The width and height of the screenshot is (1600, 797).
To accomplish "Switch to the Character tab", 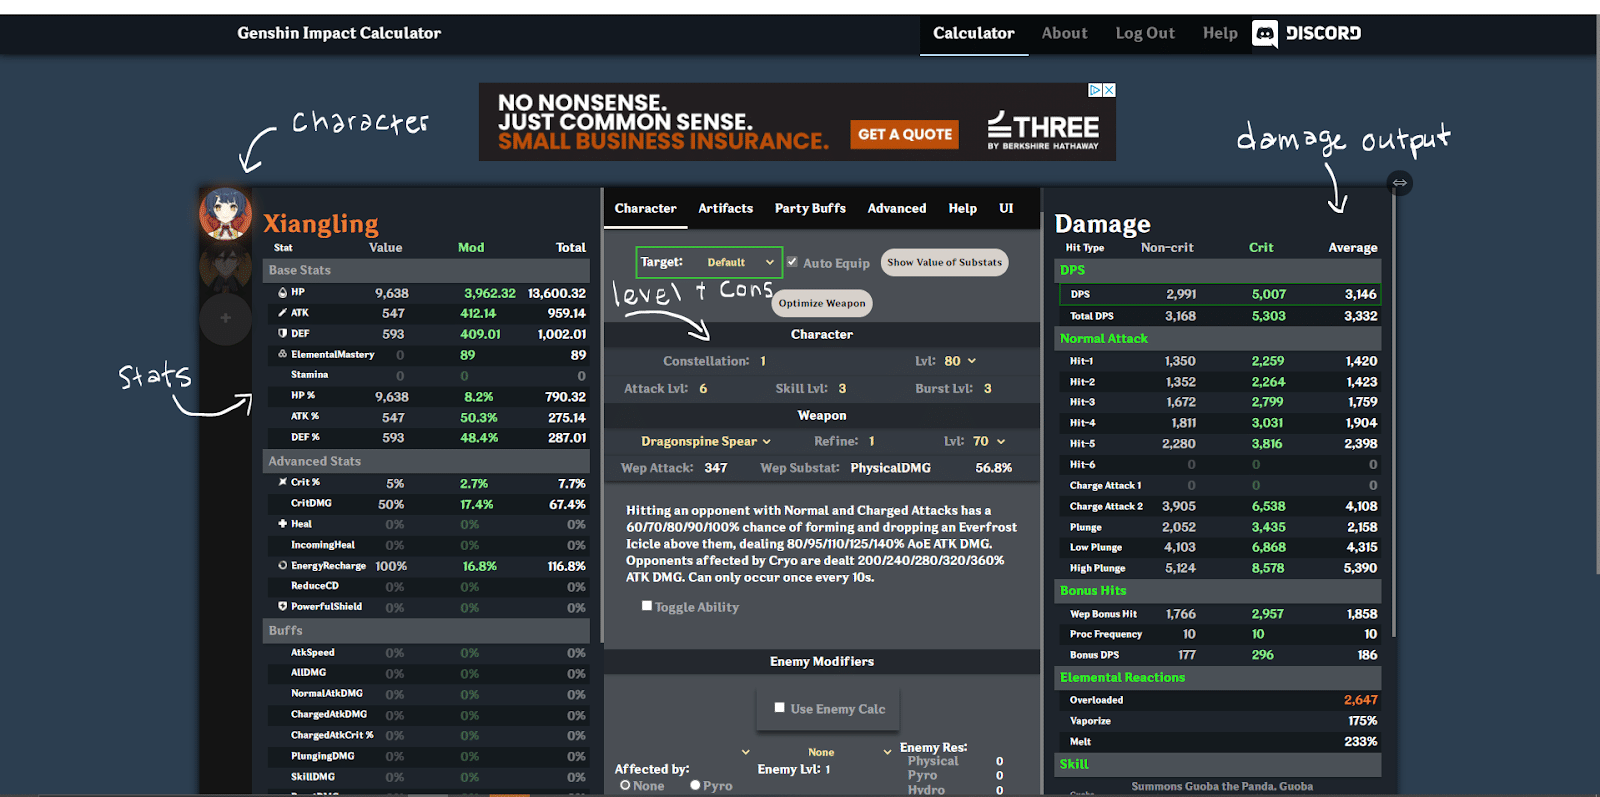I will tap(645, 208).
